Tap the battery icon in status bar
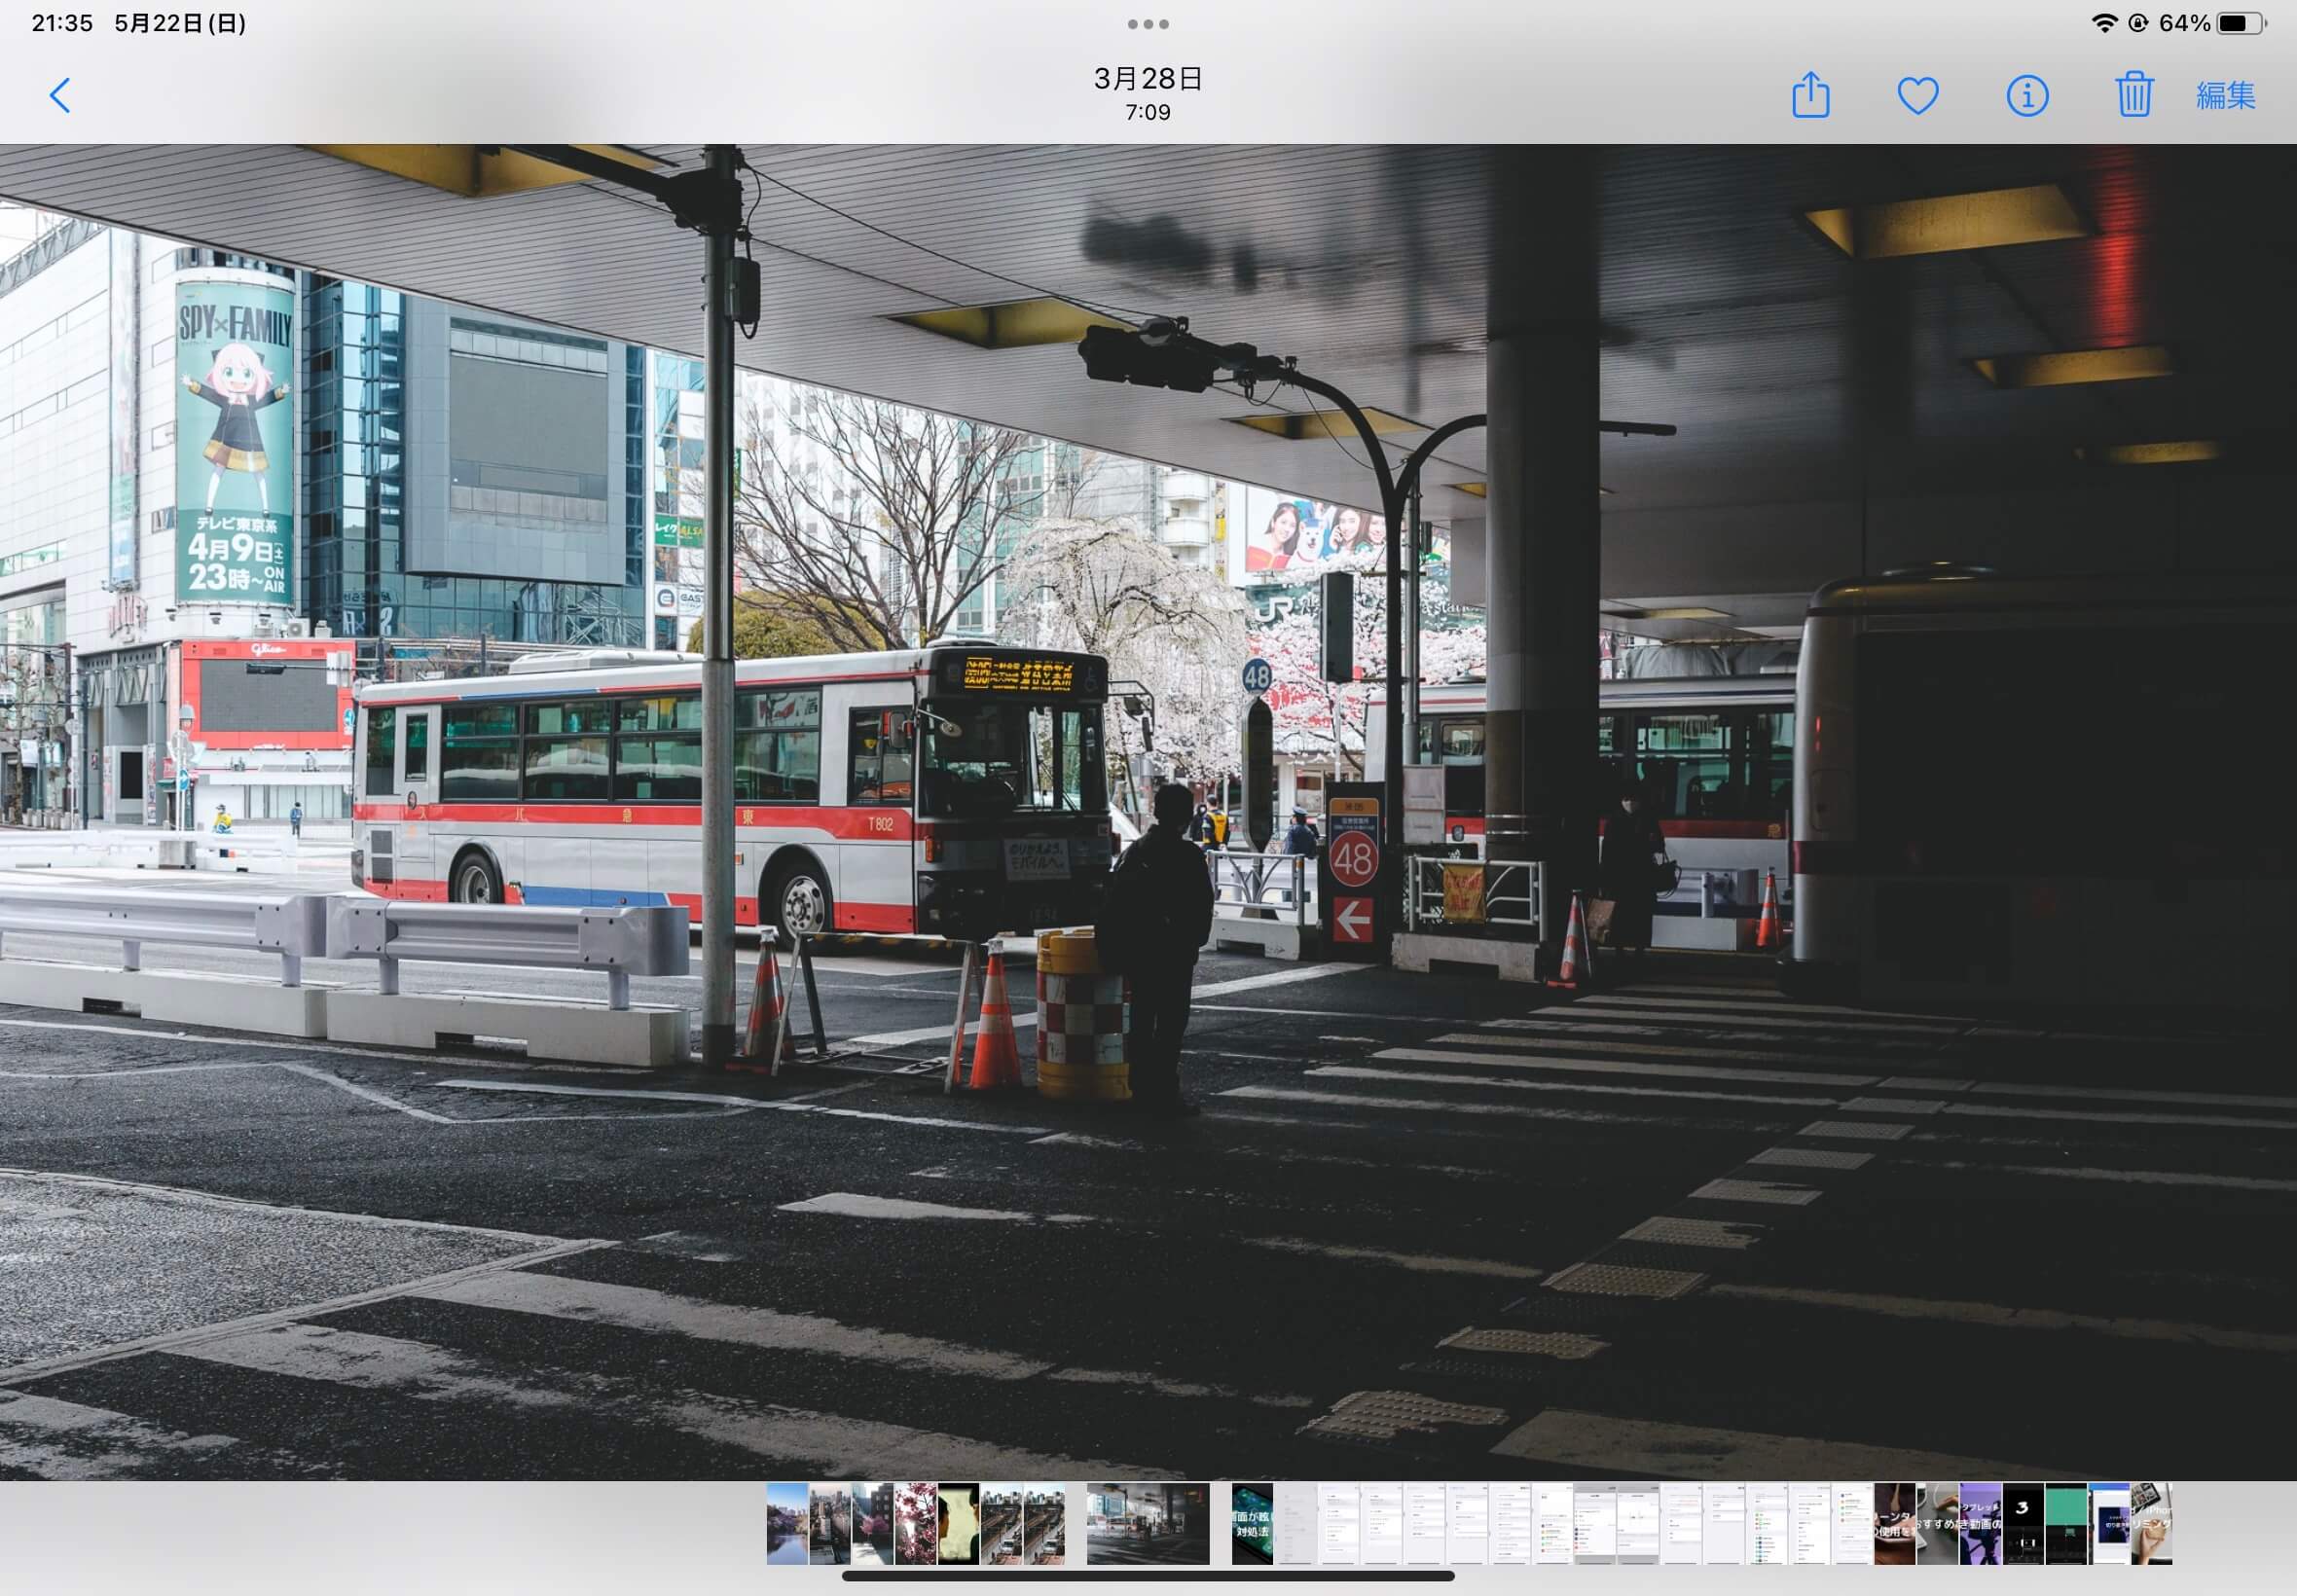The image size is (2297, 1596). 2241,23
